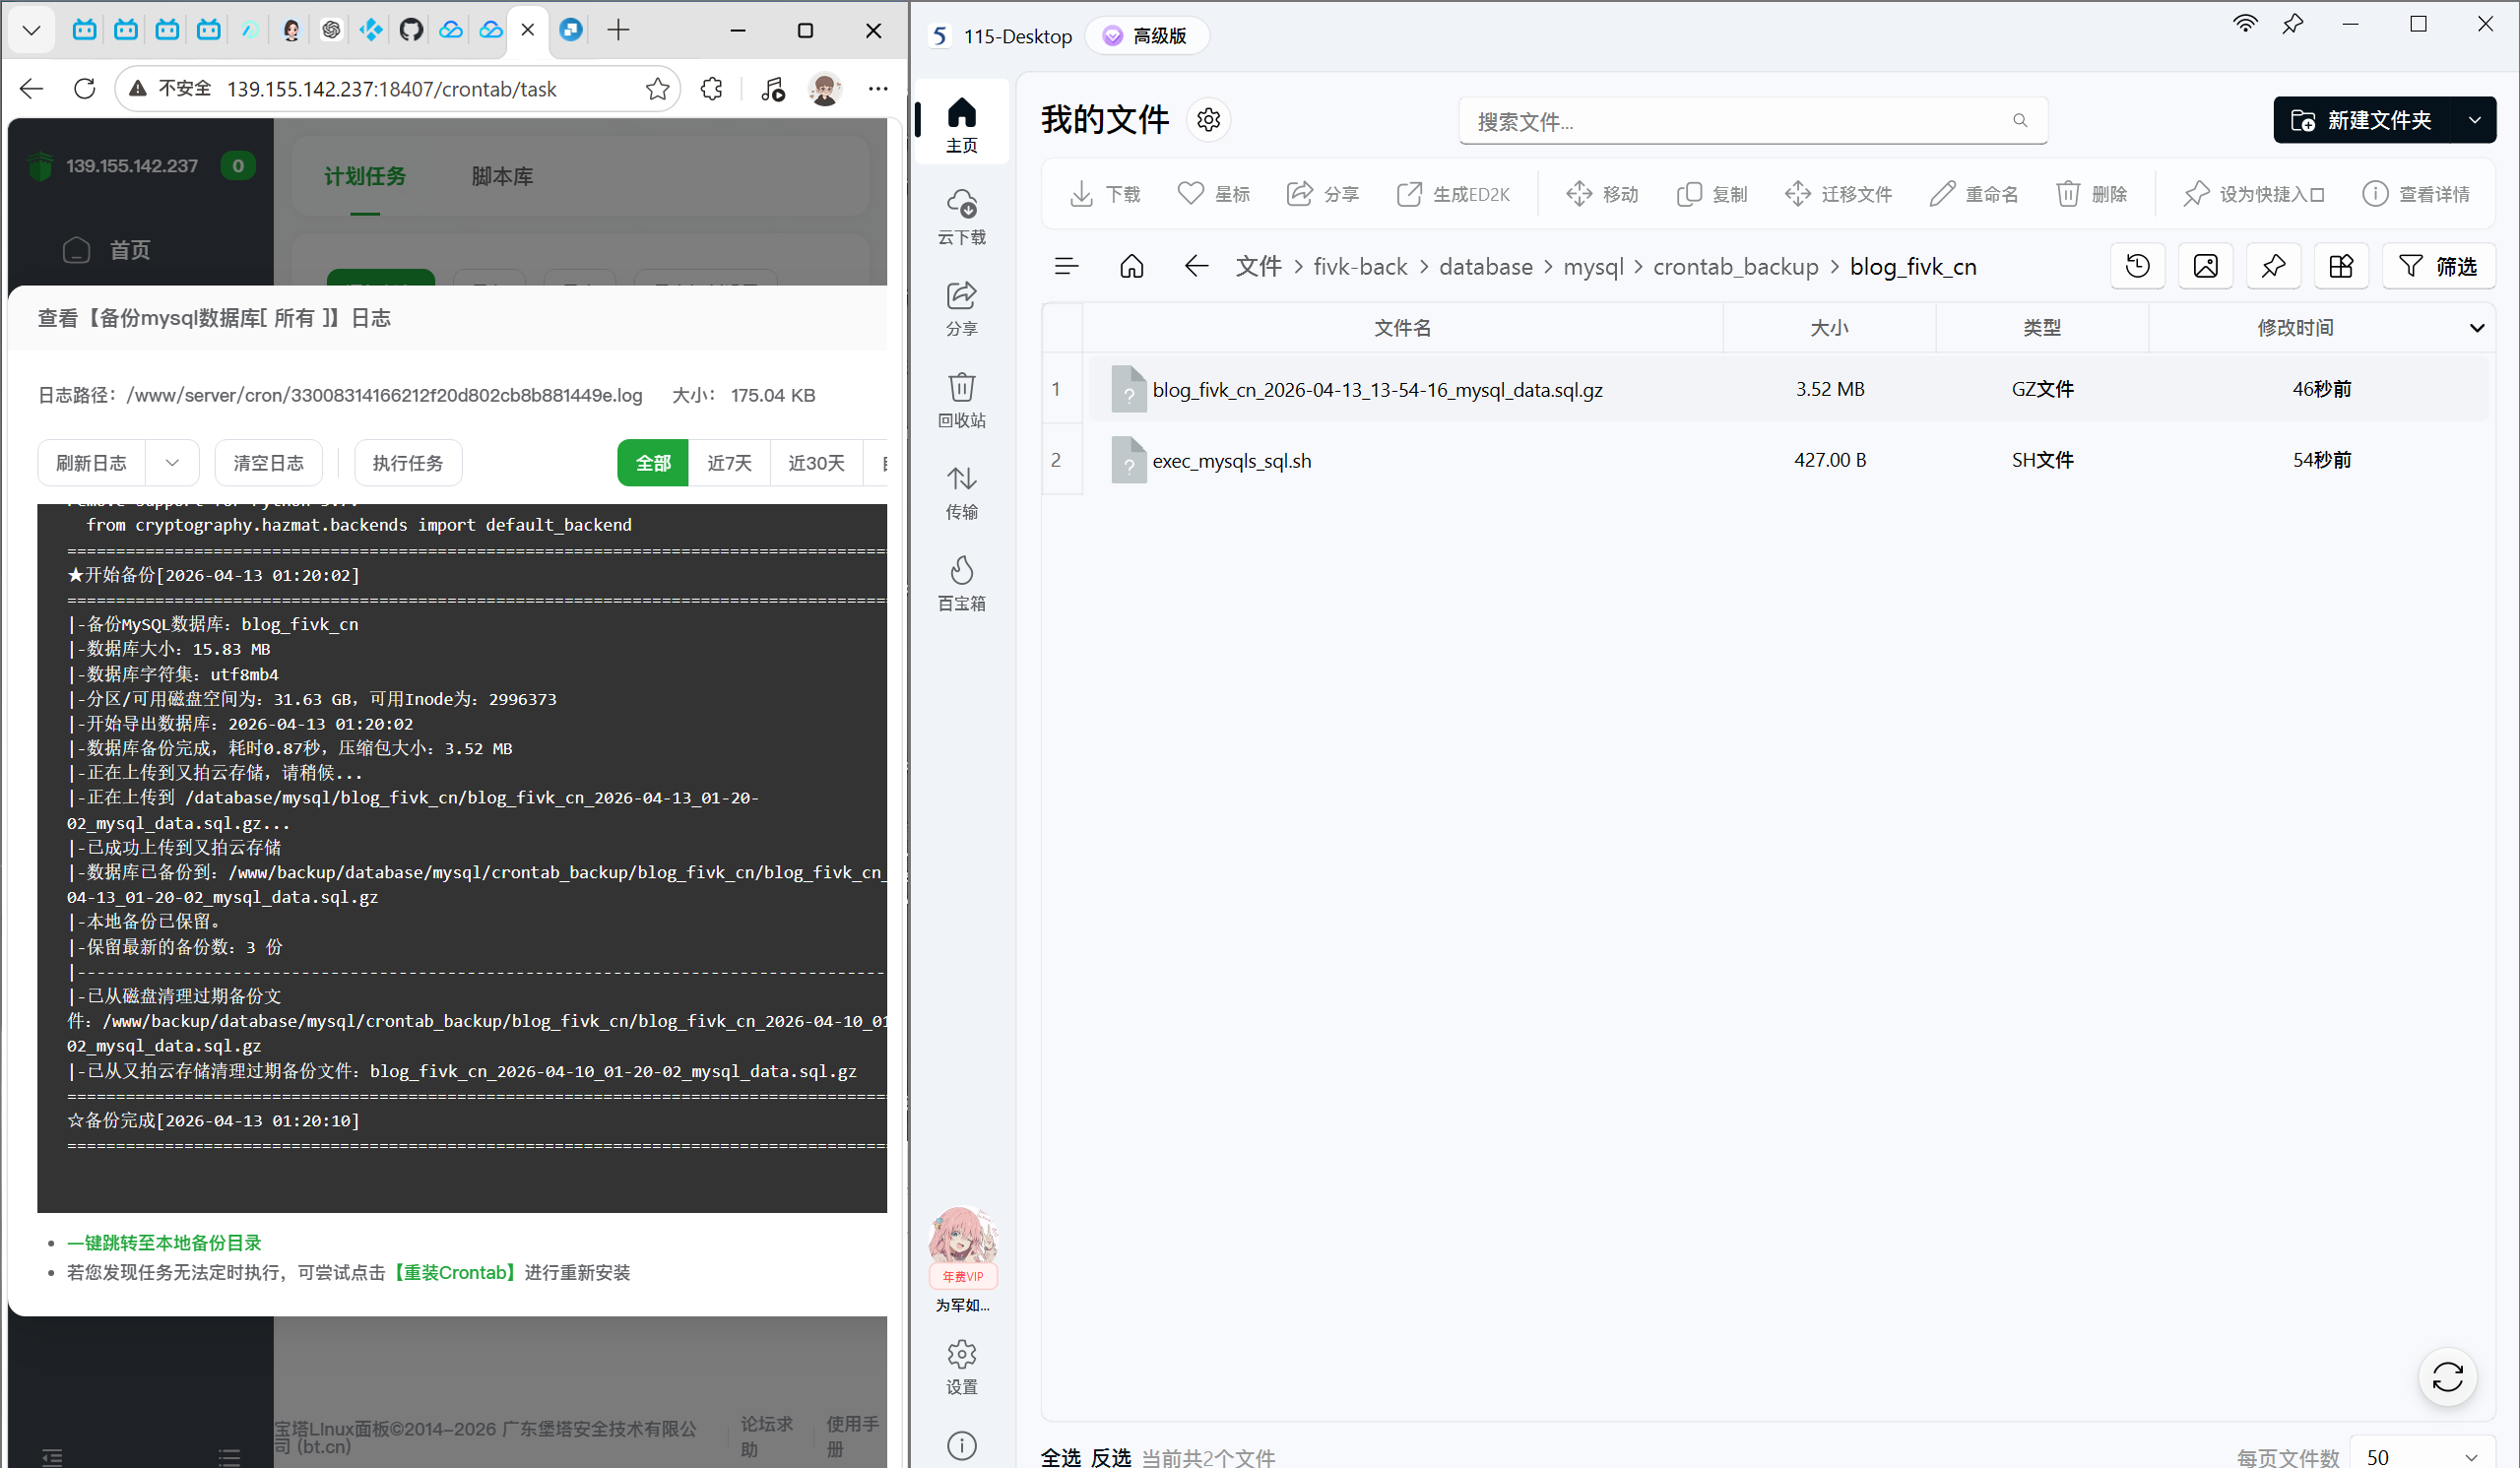Click the round refresh button at bottom right
Screen dimensions: 2520x1468
(x=2447, y=1377)
